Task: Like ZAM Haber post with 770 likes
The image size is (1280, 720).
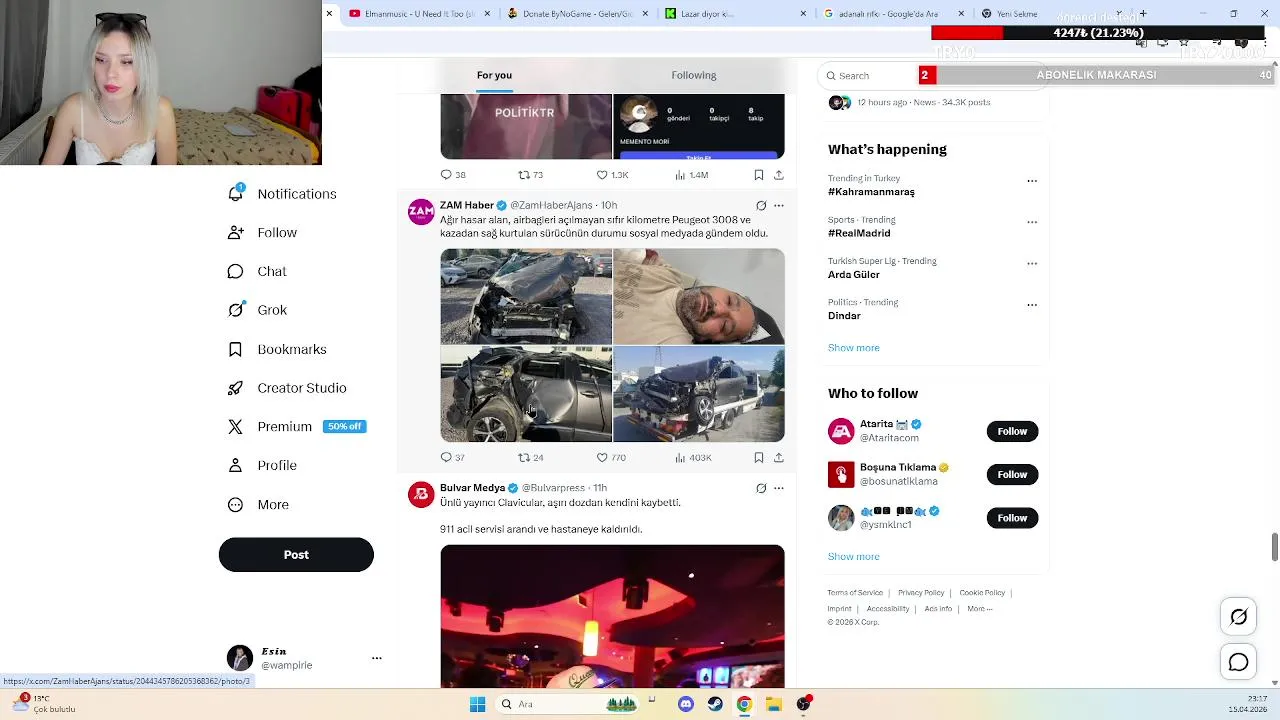Action: (x=602, y=457)
